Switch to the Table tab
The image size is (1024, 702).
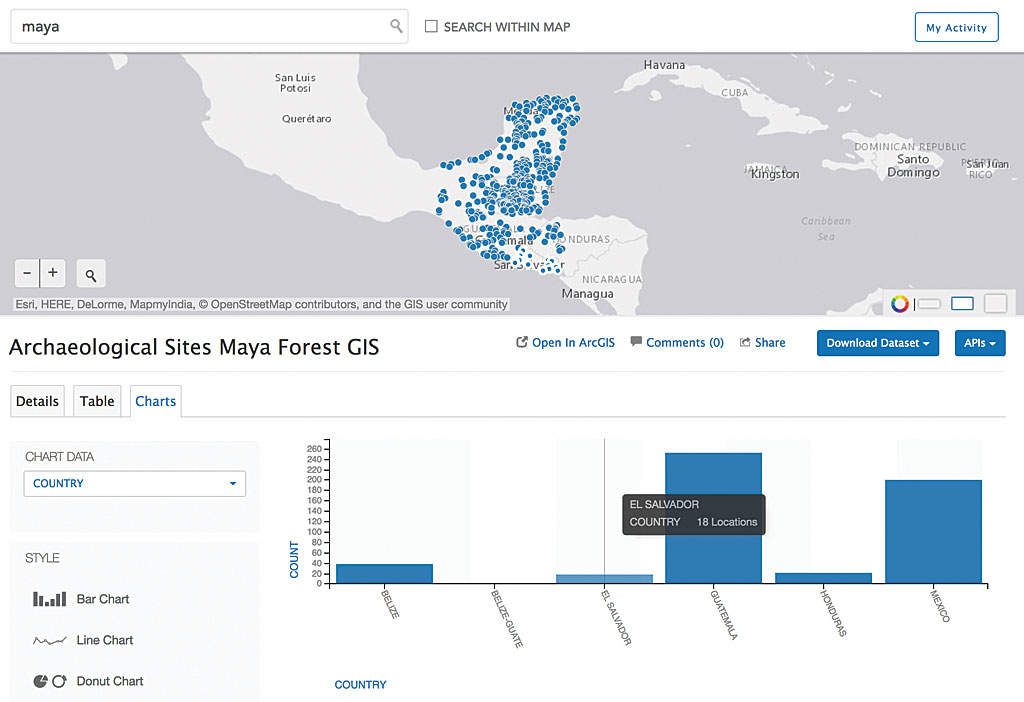(x=97, y=401)
